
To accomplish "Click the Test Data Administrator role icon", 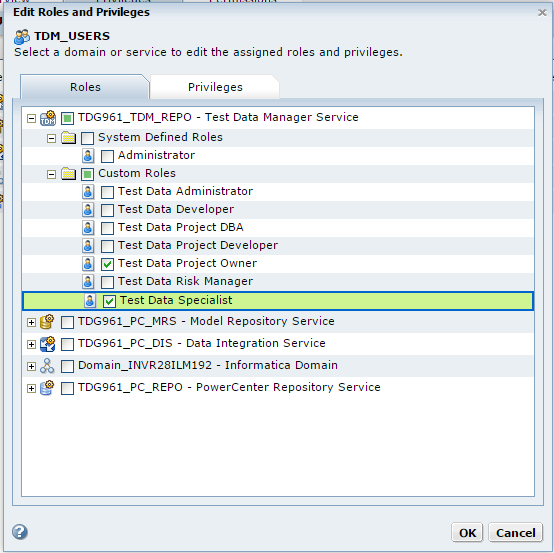I will coord(88,192).
